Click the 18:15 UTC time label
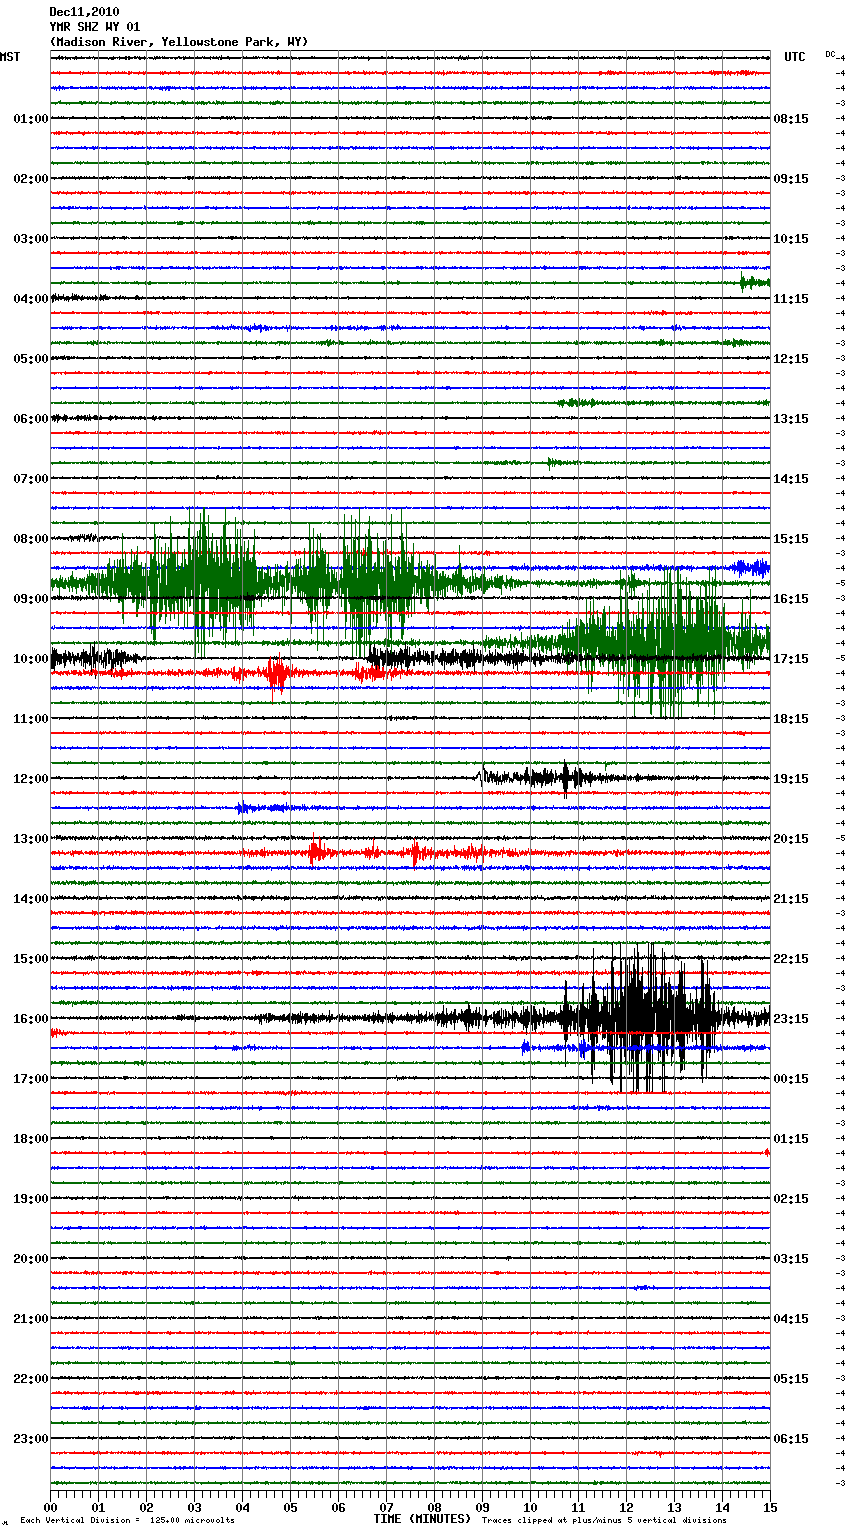 coord(791,719)
